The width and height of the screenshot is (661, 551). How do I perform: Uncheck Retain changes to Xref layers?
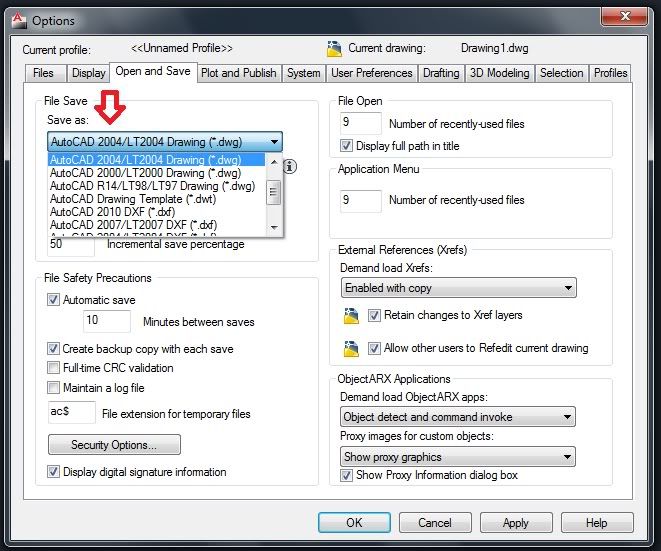tap(374, 315)
